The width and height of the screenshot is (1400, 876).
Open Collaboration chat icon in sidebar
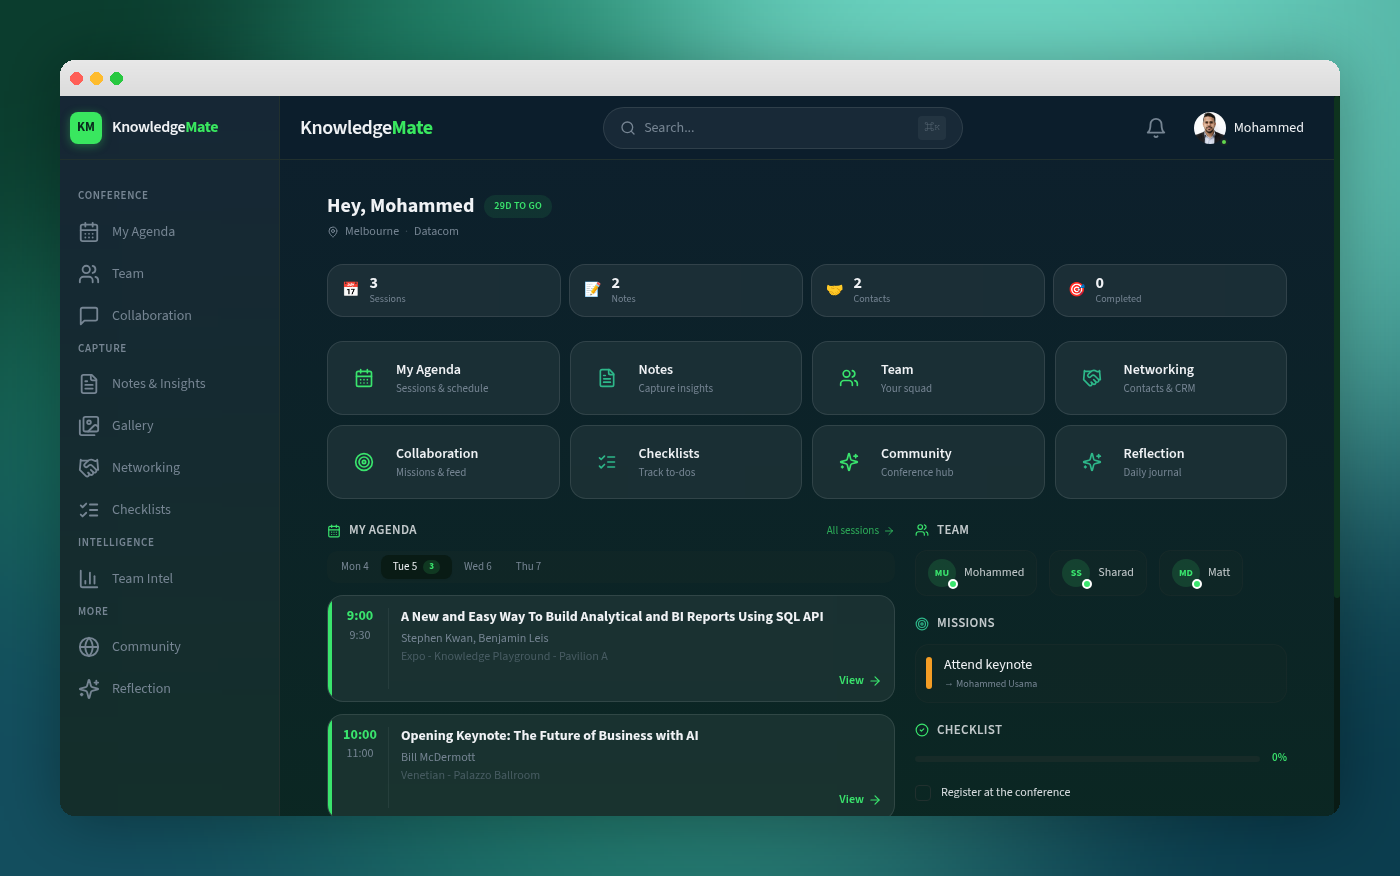pyautogui.click(x=89, y=316)
